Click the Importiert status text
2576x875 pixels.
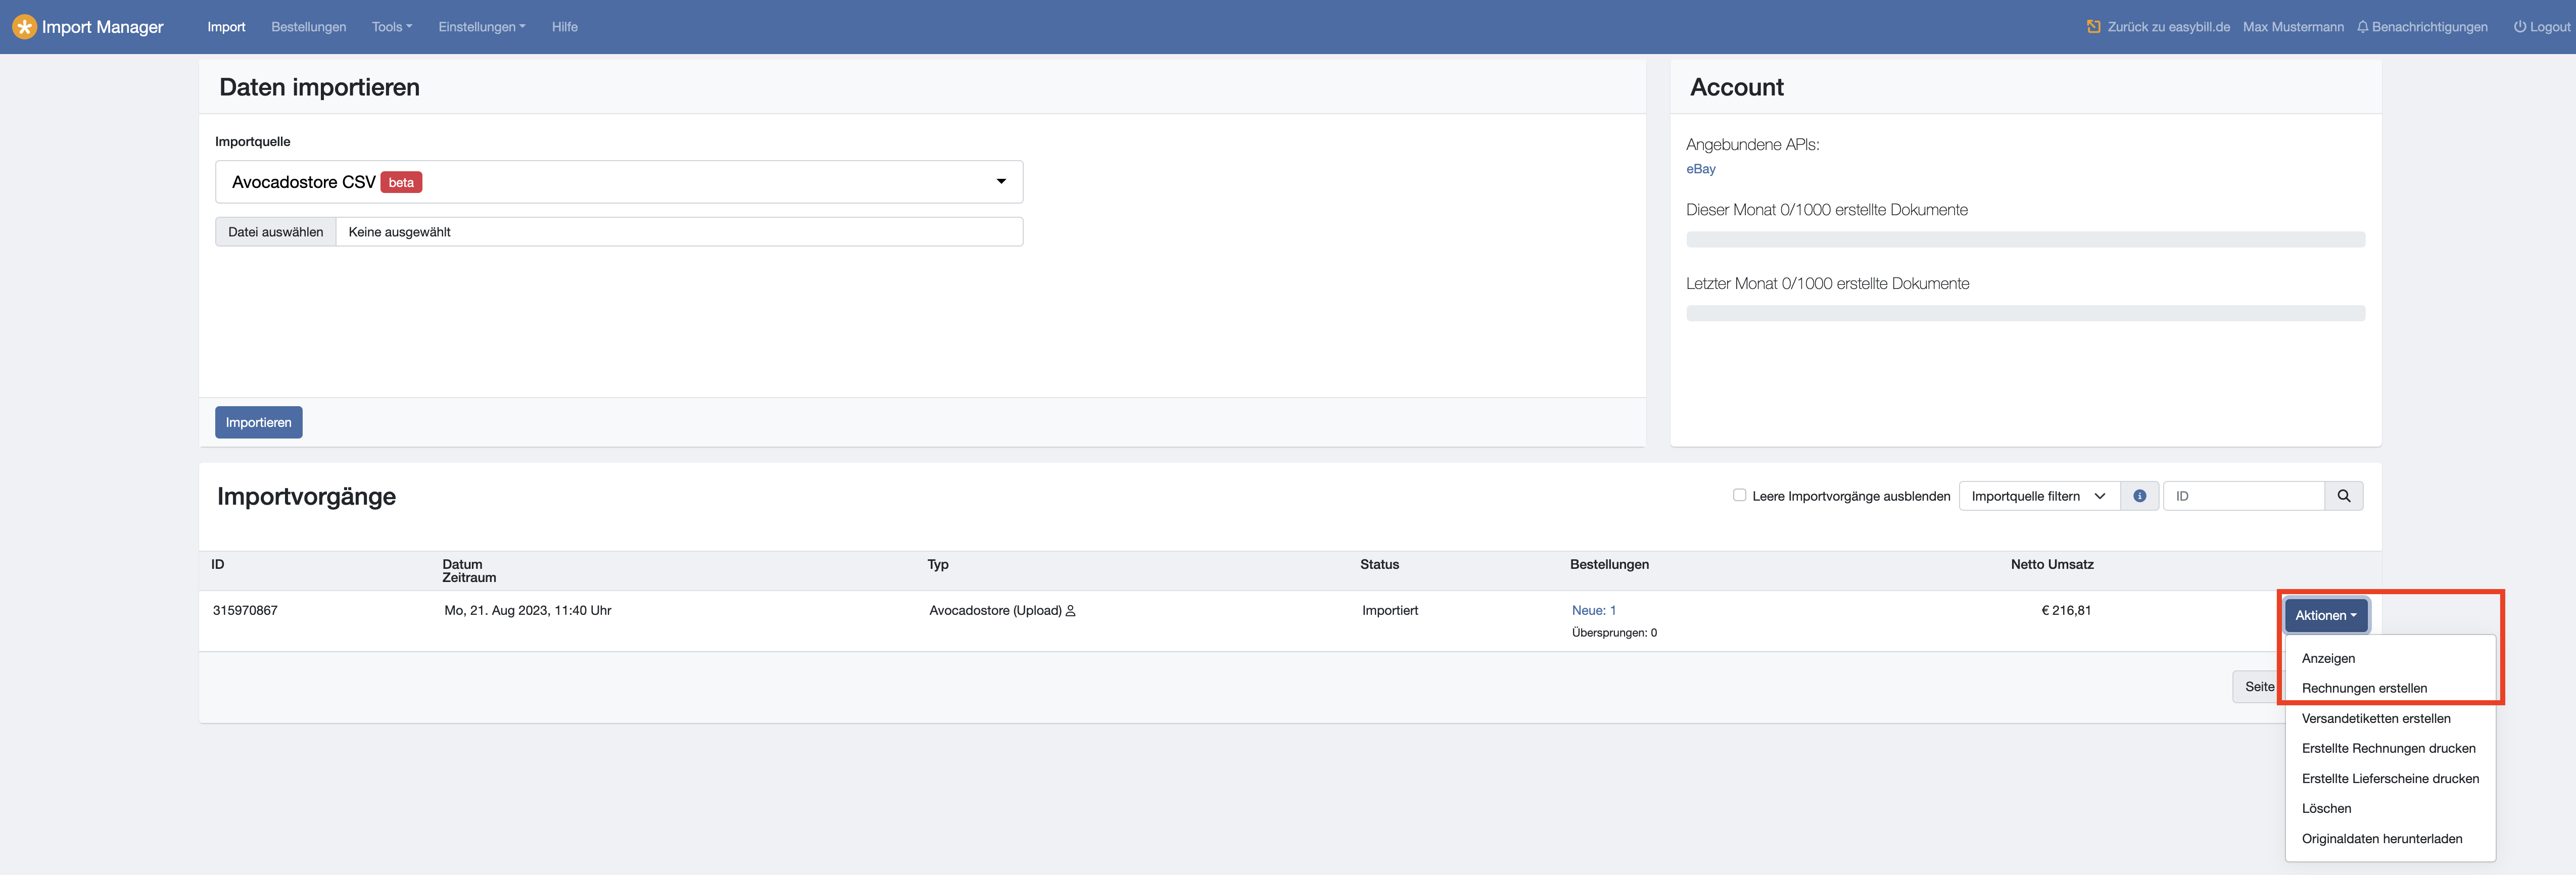click(1390, 610)
